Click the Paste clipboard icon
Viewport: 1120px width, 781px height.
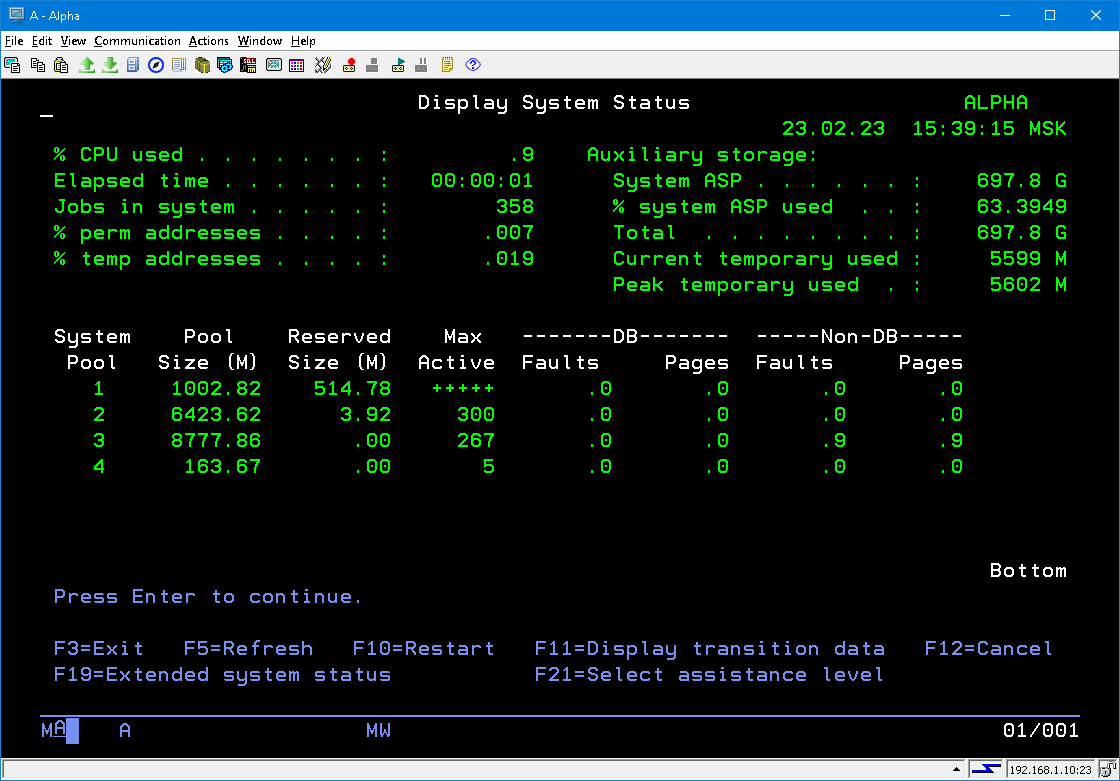pyautogui.click(x=61, y=65)
